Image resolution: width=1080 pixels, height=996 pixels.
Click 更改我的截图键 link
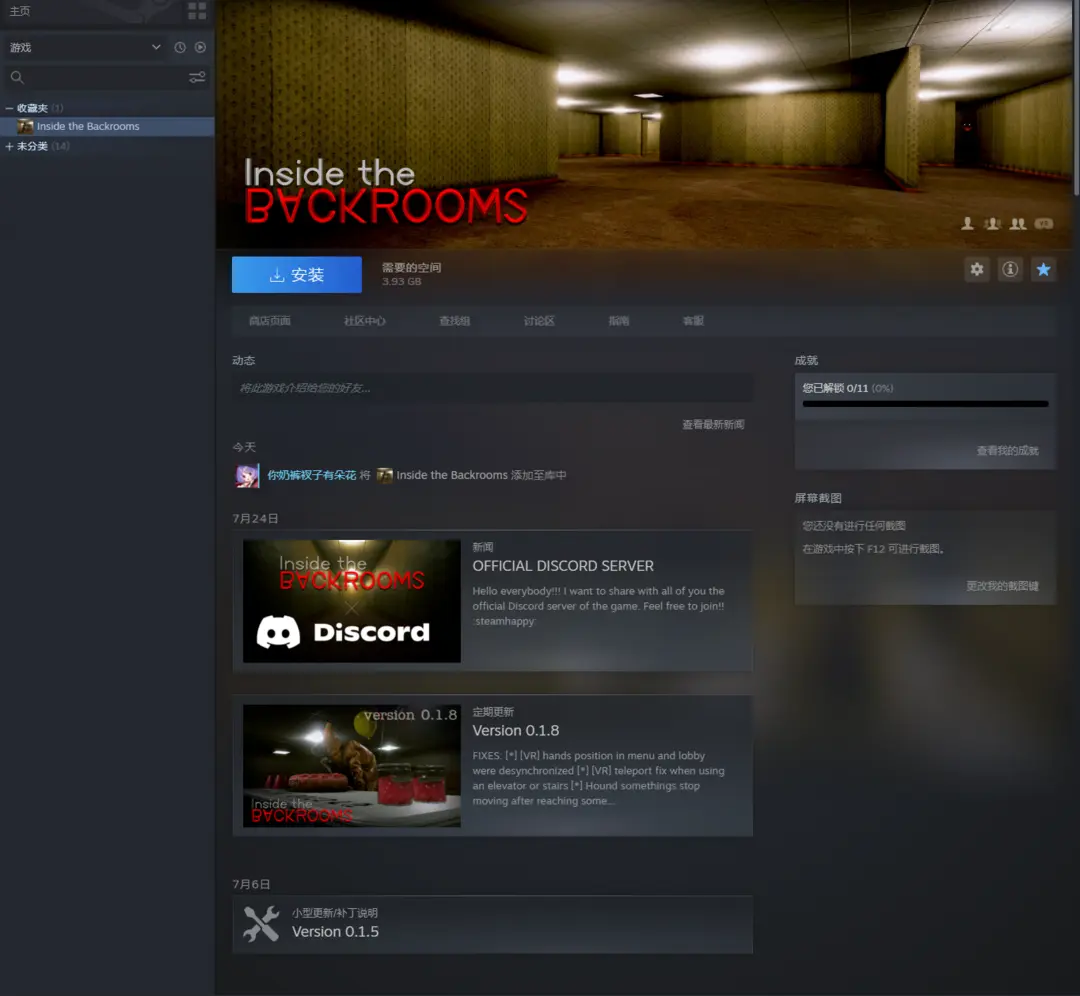pos(1002,585)
